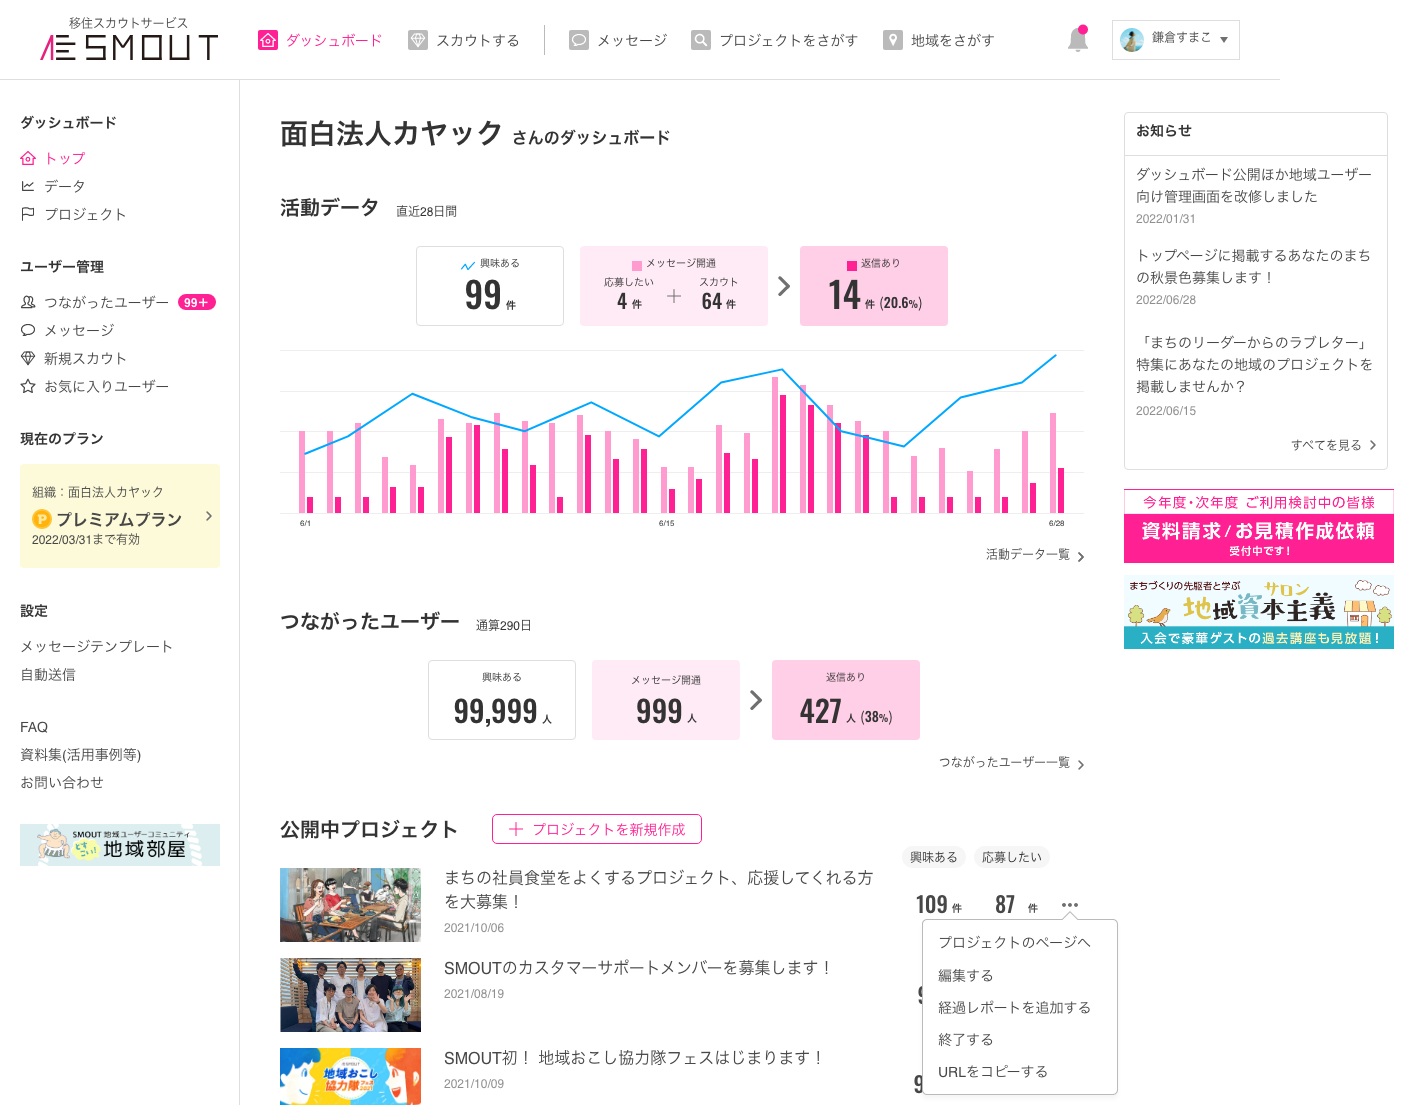1408x1105 pixels.
Task: Click the three-dot more icon for first project
Action: [1070, 905]
